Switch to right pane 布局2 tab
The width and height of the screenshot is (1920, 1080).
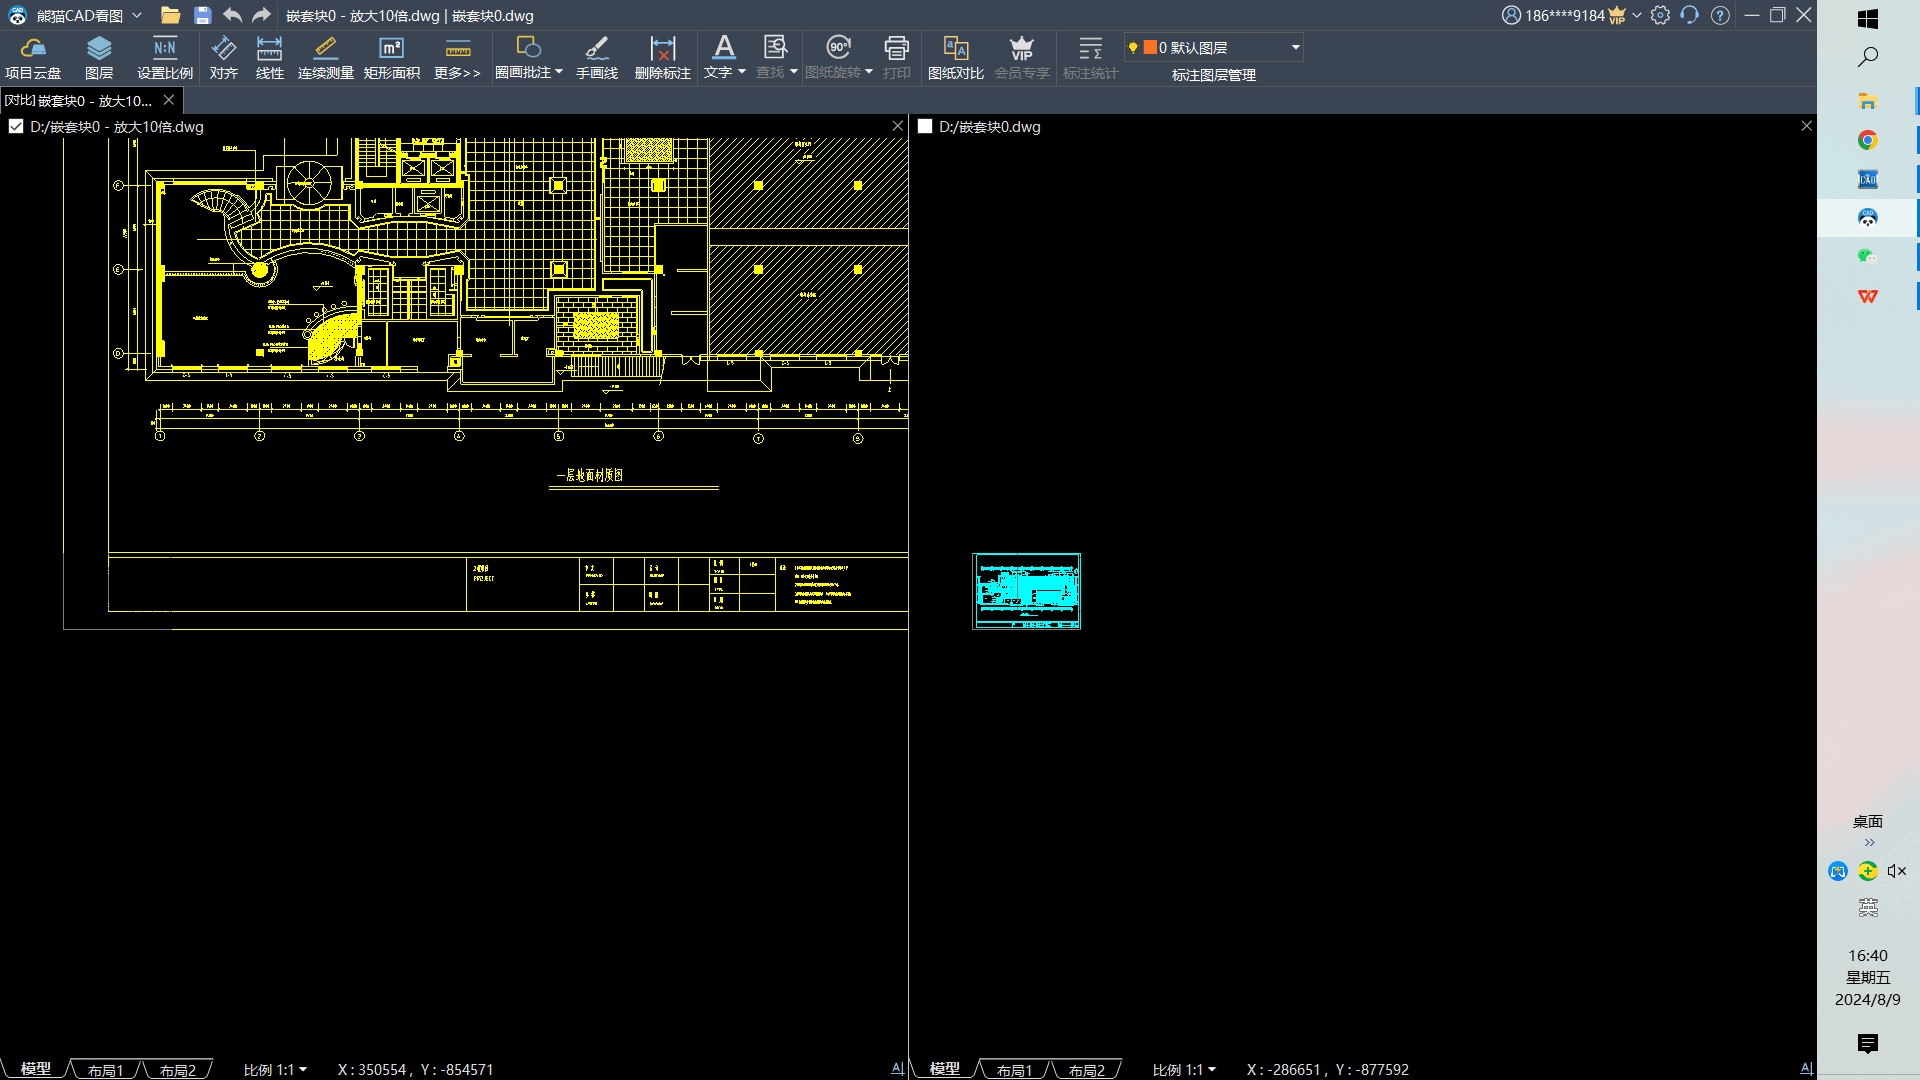1087,1069
